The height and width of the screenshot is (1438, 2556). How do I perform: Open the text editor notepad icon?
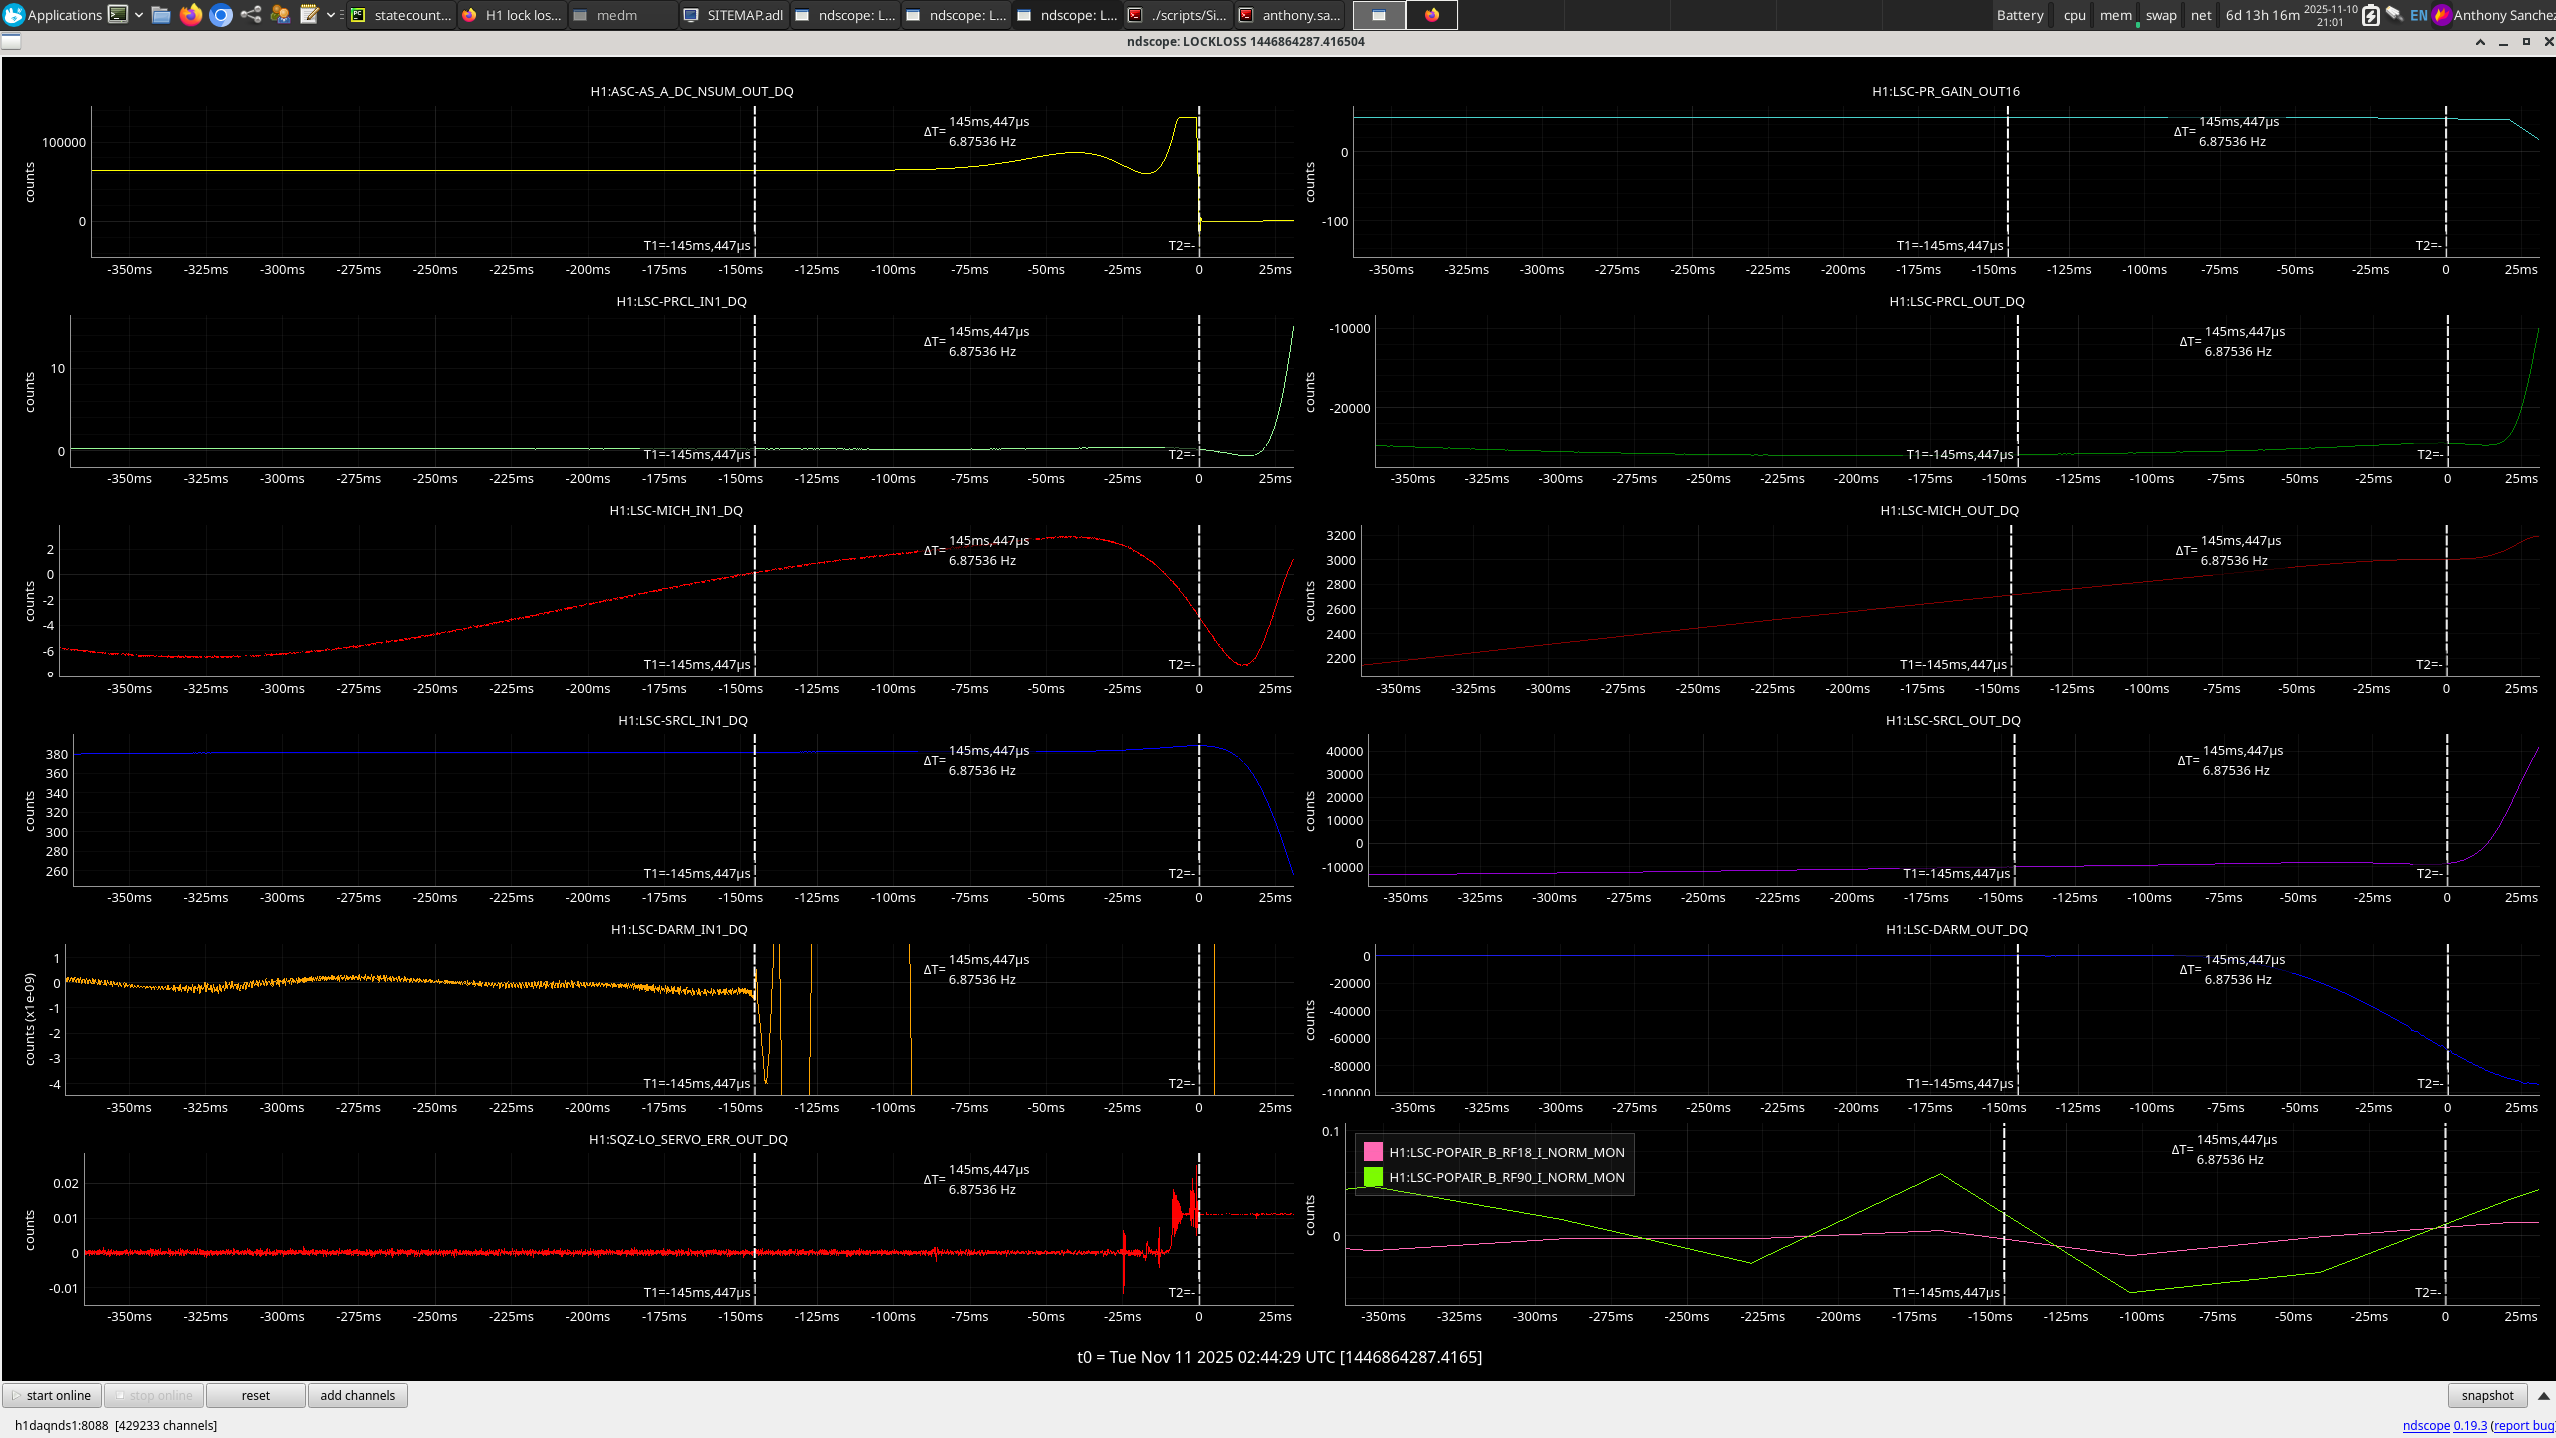309,15
